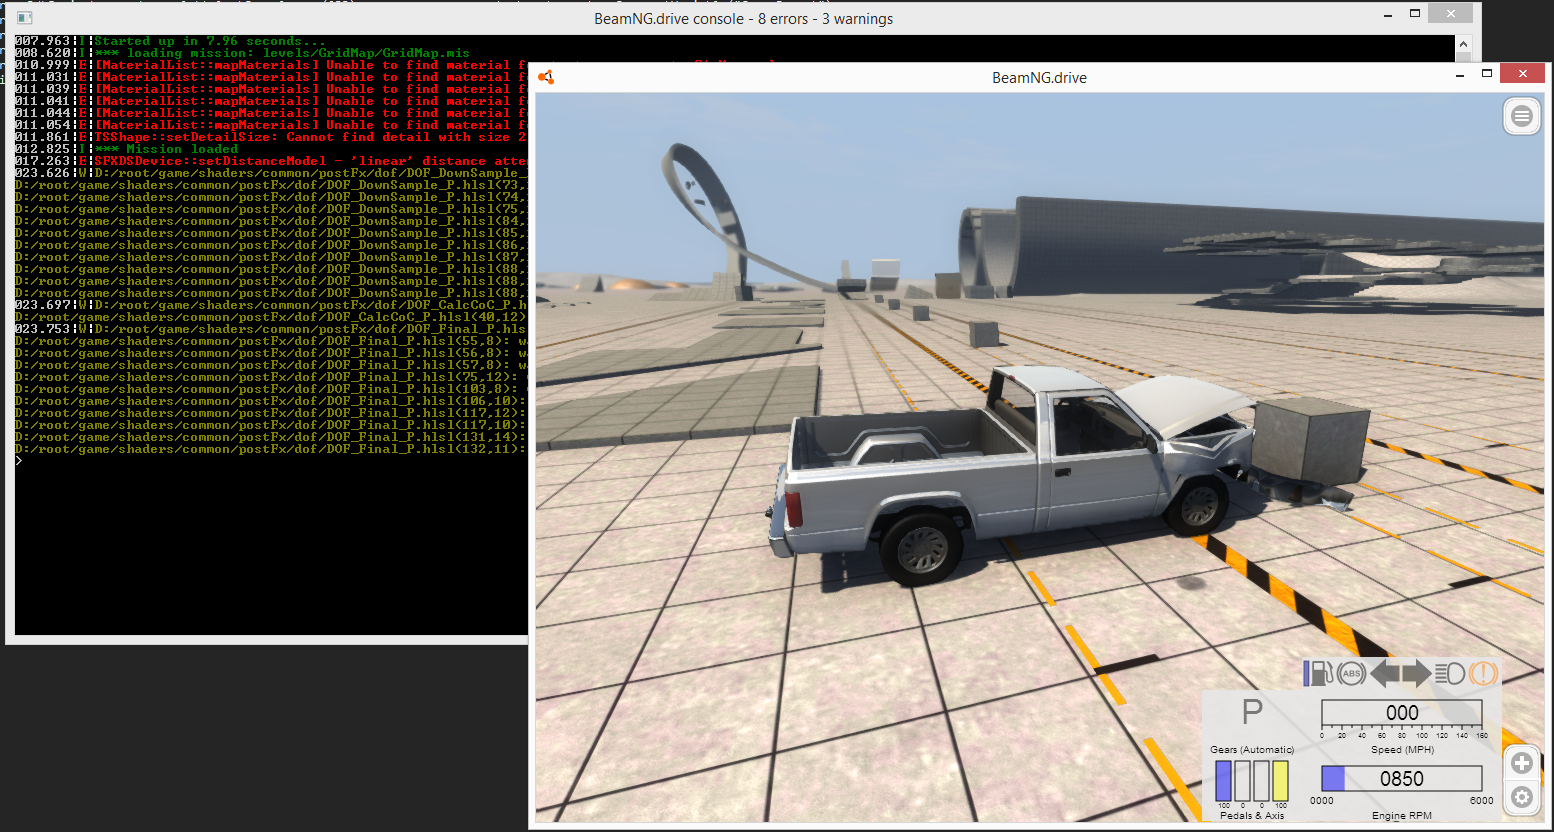This screenshot has height=832, width=1554.
Task: Click console line 'Started up in 7.96 seconds...'
Action: 210,41
